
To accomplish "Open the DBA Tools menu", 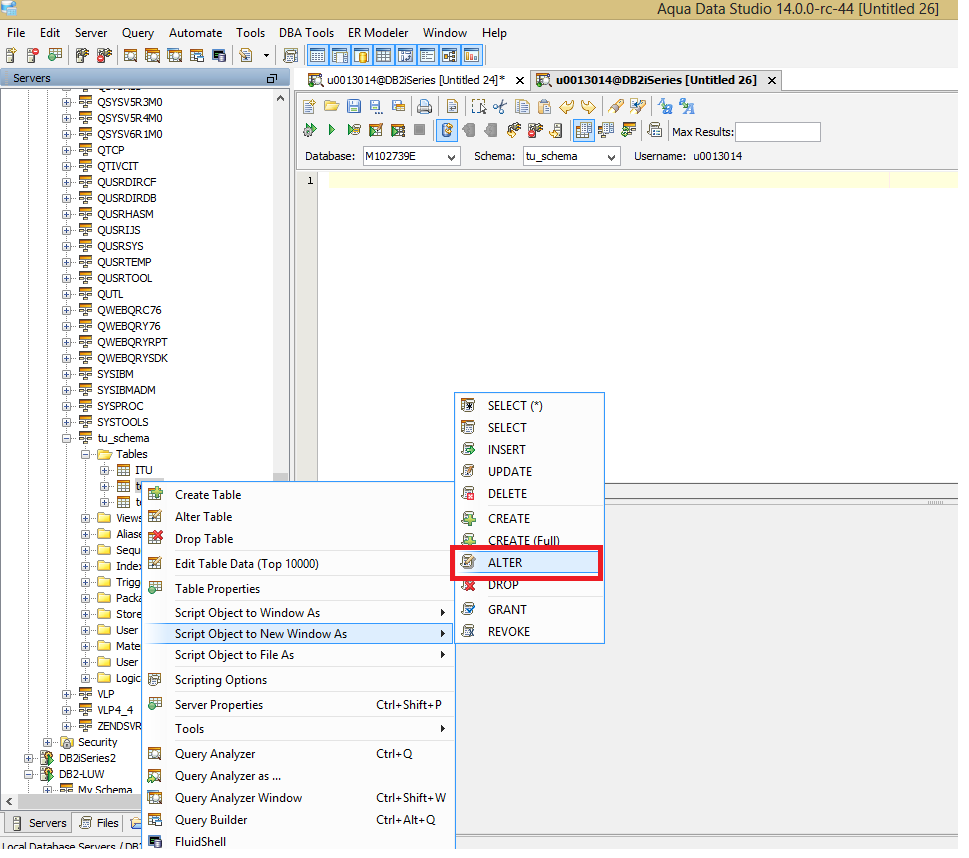I will pos(307,33).
